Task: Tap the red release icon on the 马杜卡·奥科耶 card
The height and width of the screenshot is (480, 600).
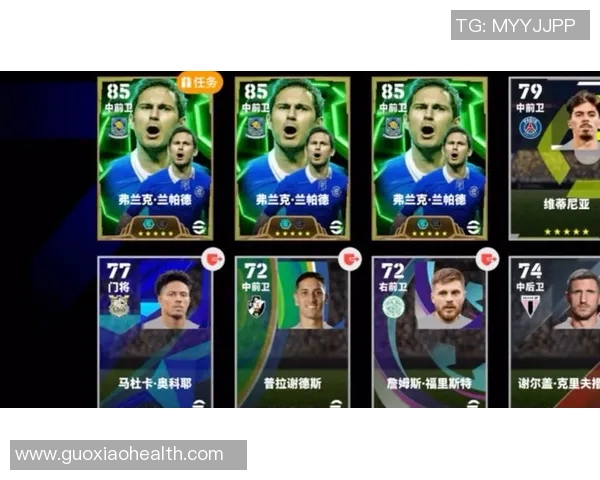Action: click(x=213, y=259)
